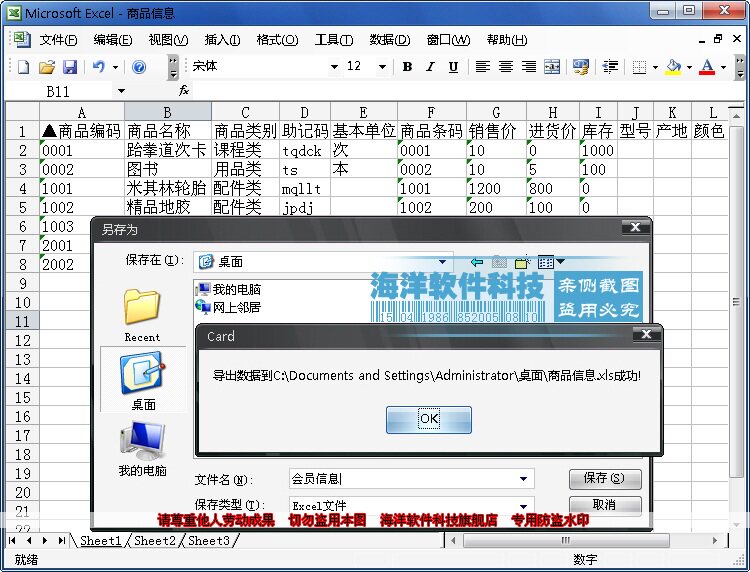Click the fx insert function icon

point(184,91)
